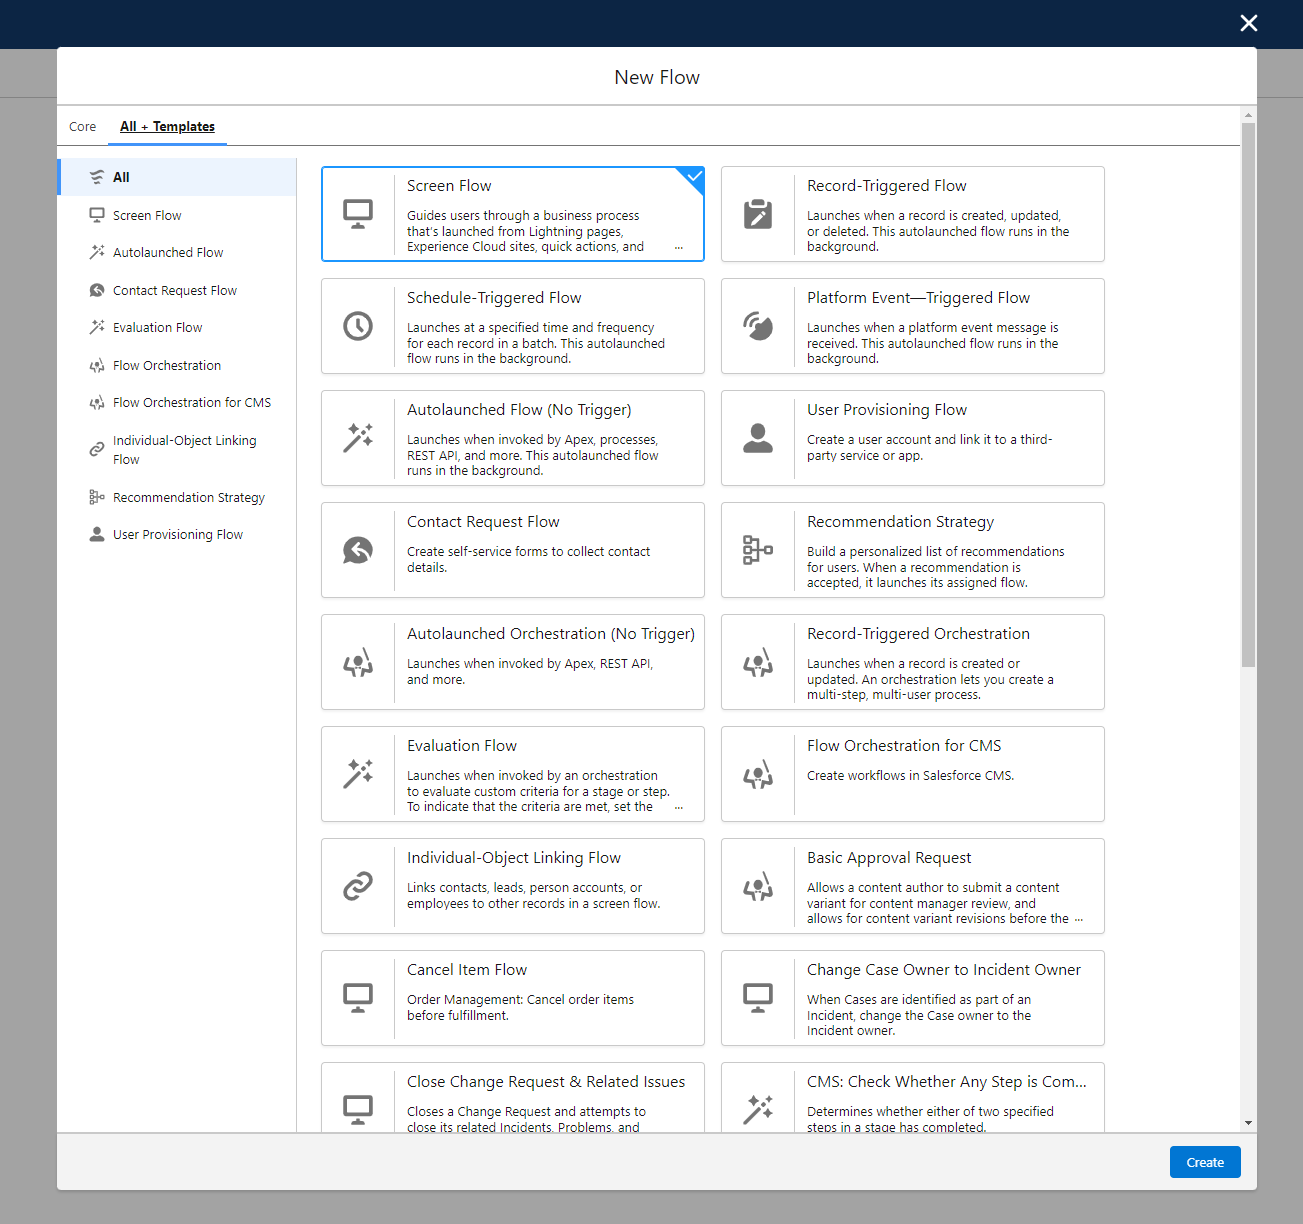Click the Basic Approval Request icon
The width and height of the screenshot is (1303, 1224).
[x=758, y=886]
